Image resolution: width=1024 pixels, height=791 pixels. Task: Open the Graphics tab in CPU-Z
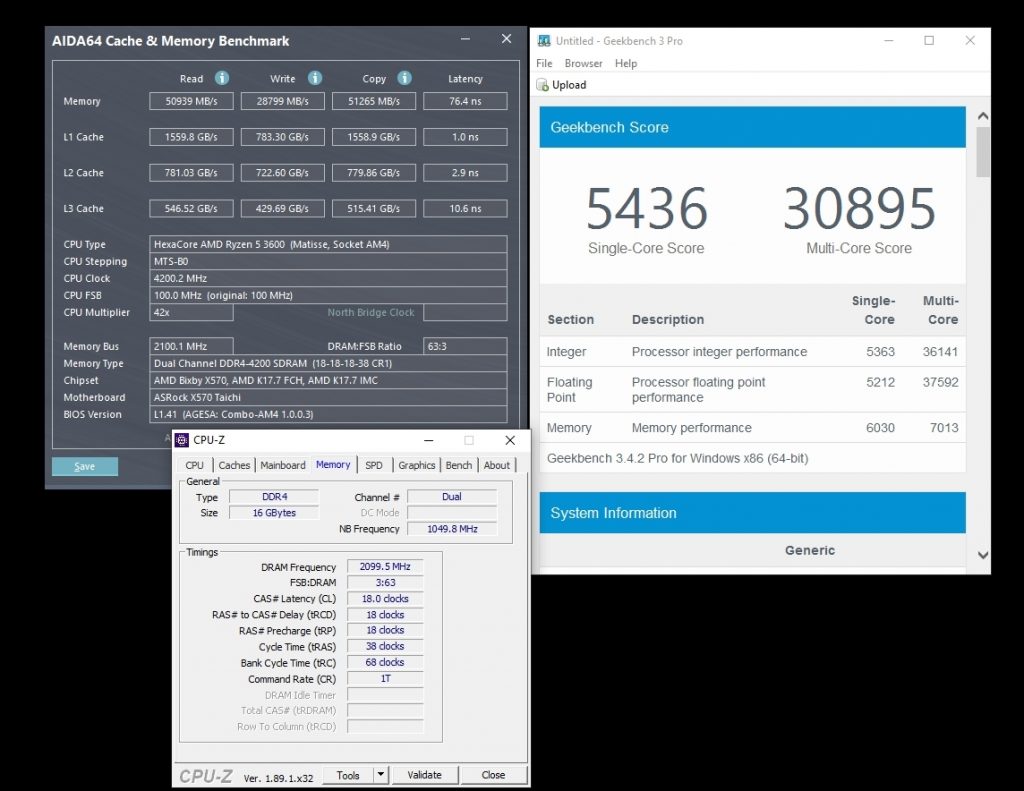(x=417, y=465)
